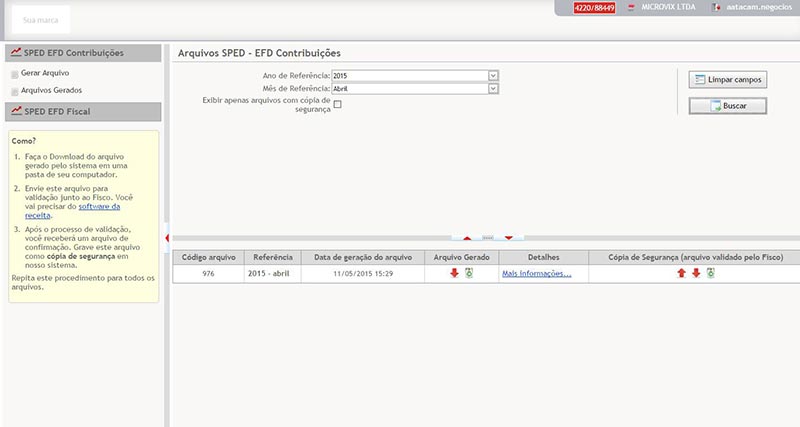The image size is (800, 427).
Task: Open the Arquivos Gerados menu item
Action: point(51,90)
